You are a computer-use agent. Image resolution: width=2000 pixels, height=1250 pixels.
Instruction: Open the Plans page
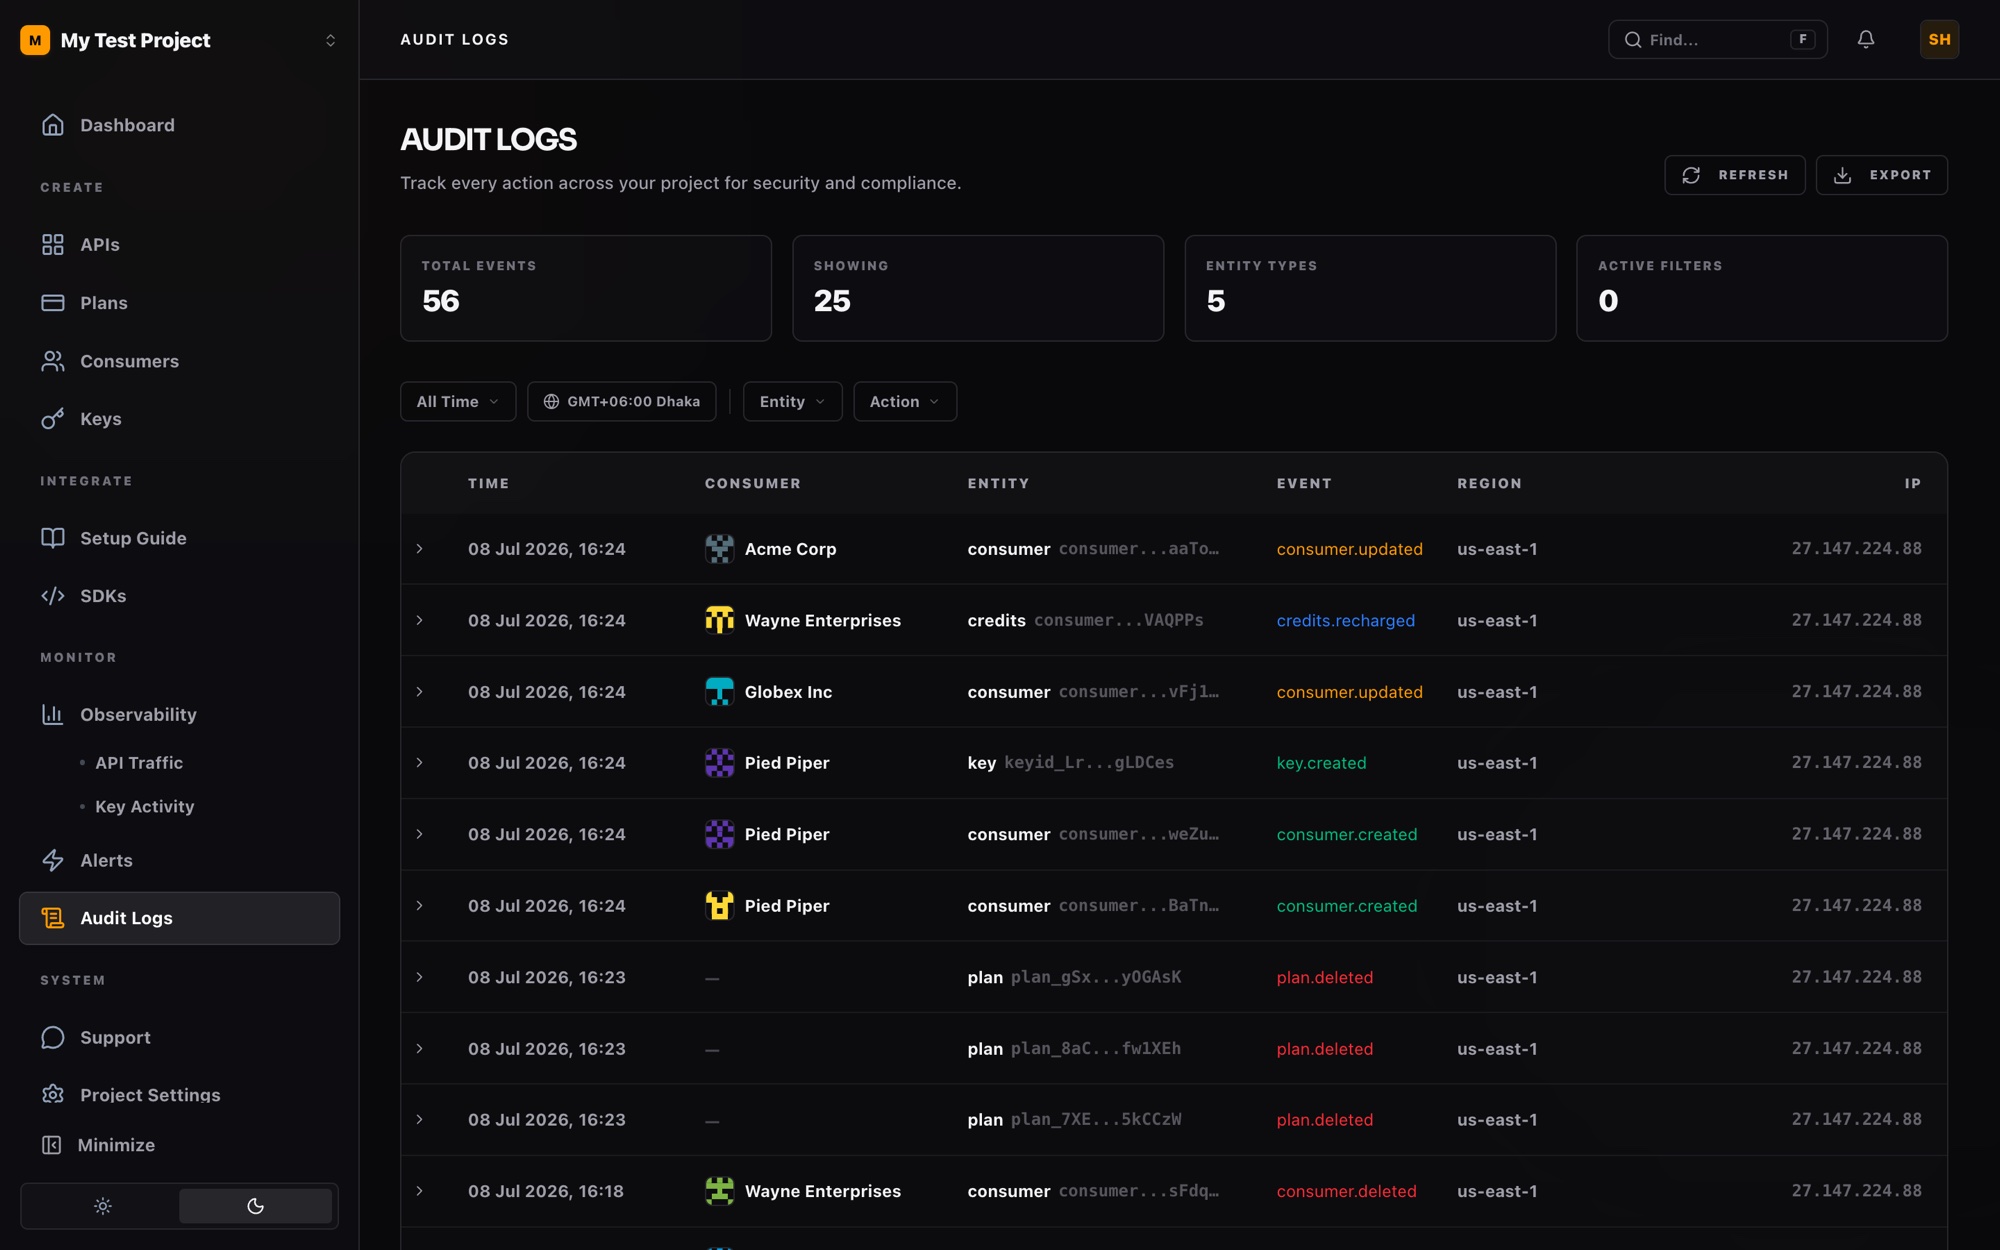[180, 302]
